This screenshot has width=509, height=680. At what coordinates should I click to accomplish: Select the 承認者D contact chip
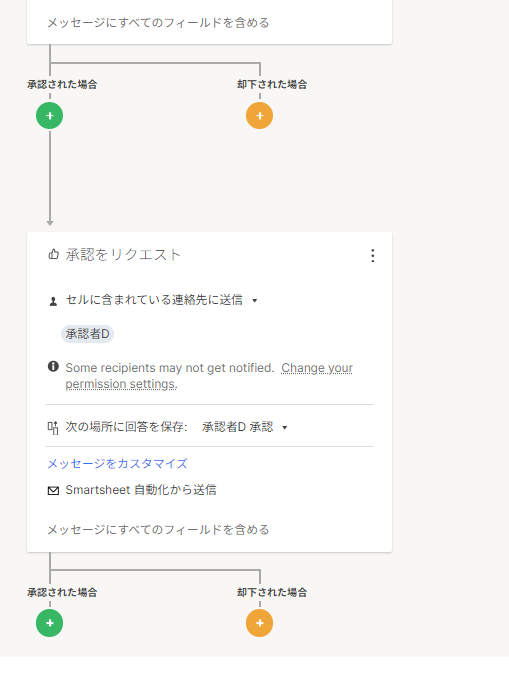[x=87, y=334]
